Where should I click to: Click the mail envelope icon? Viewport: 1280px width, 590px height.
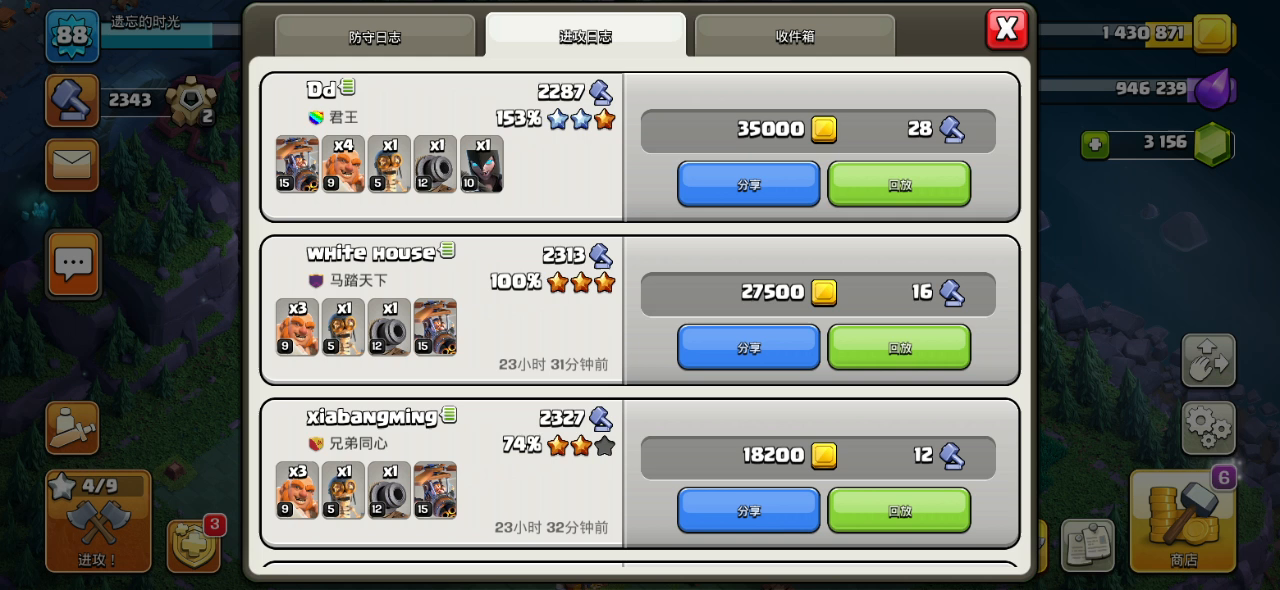[x=72, y=165]
